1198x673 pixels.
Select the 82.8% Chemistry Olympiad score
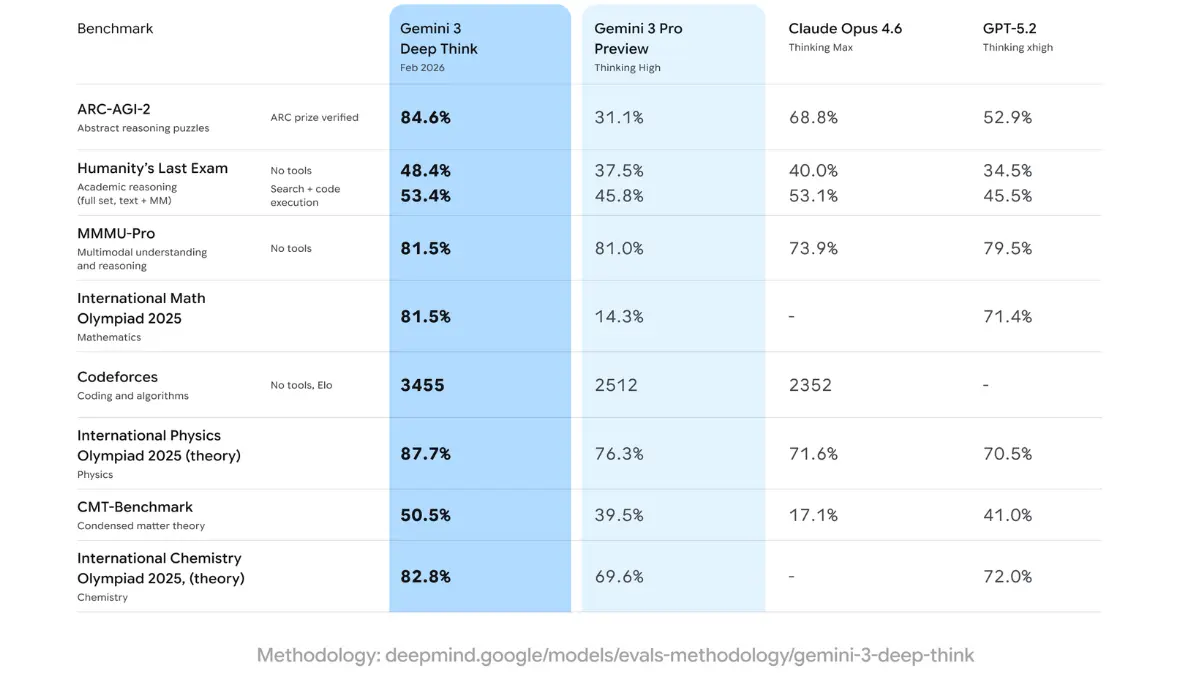[x=425, y=577]
